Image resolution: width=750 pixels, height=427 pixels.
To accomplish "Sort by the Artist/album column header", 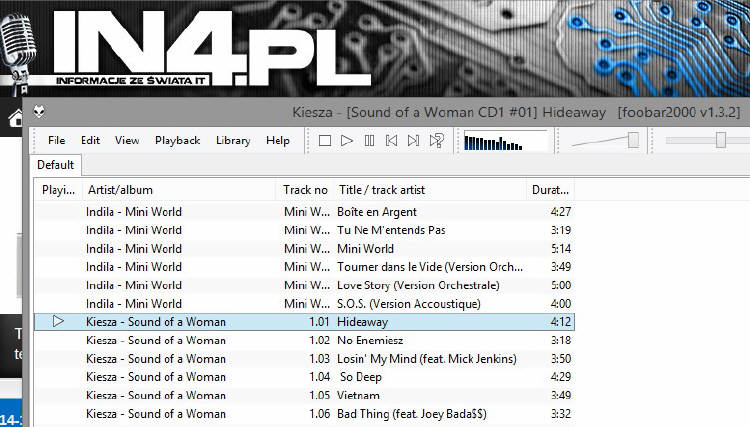I will [179, 190].
